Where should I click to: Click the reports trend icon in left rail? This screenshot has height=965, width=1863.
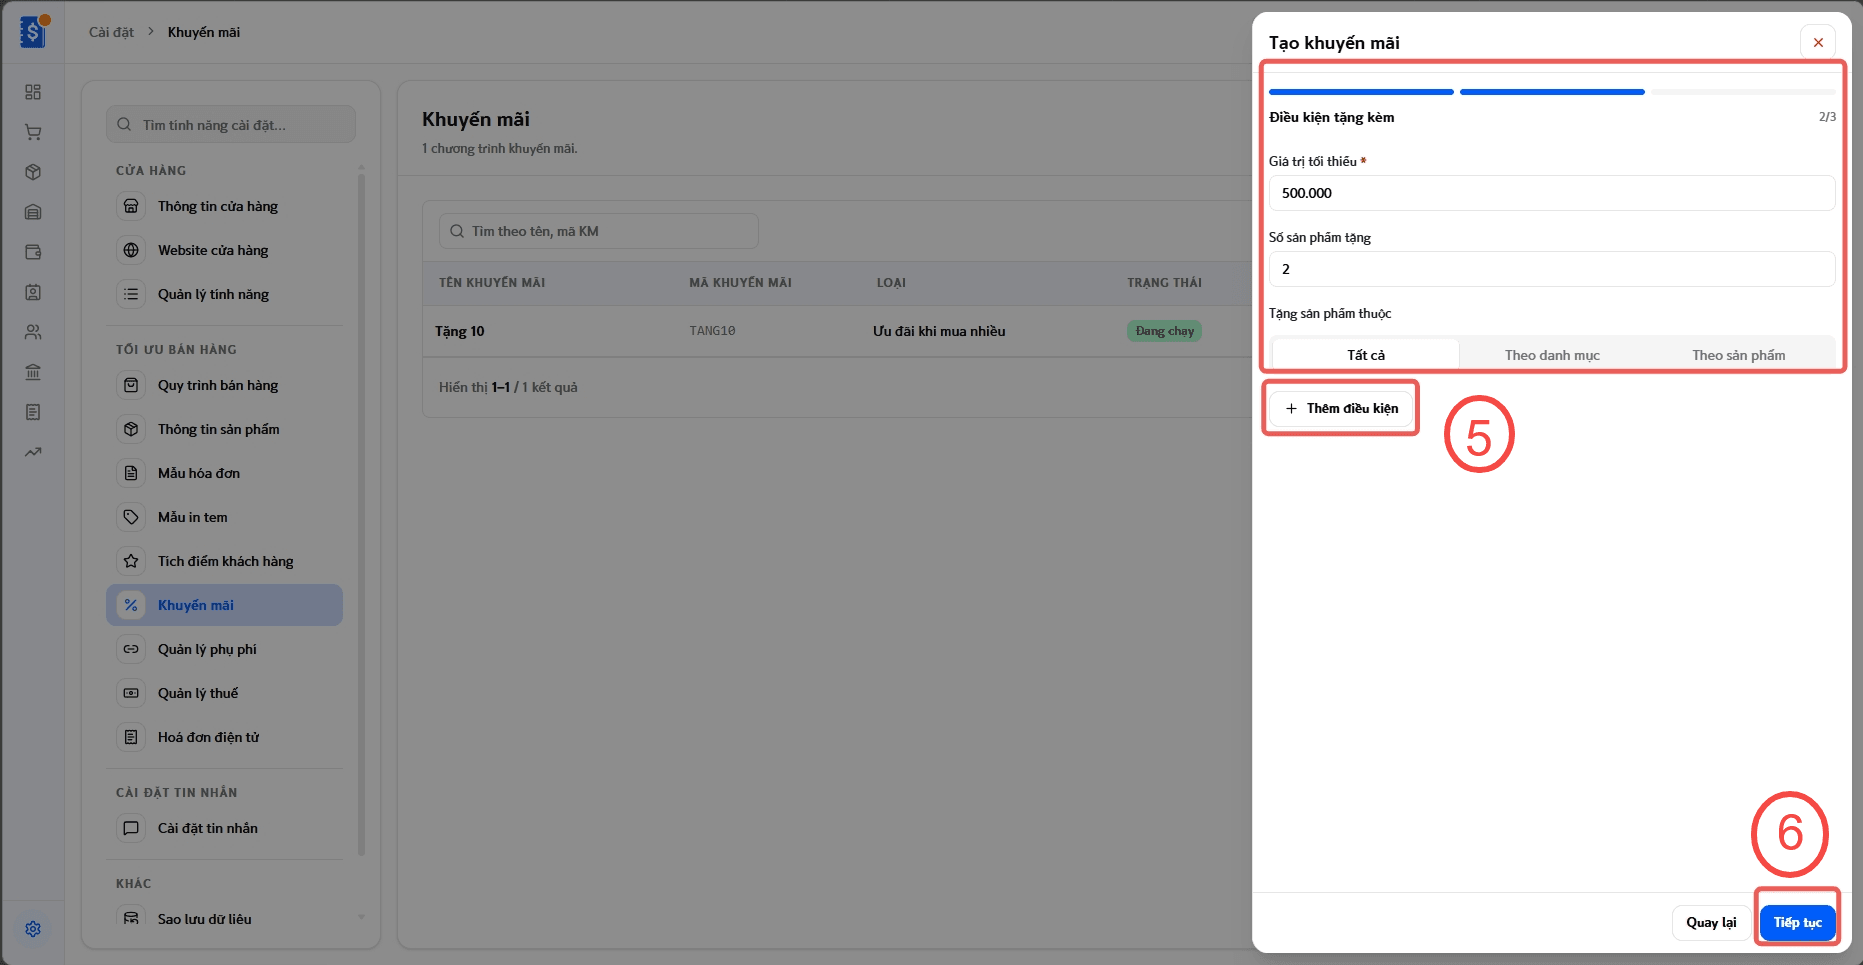click(x=33, y=452)
